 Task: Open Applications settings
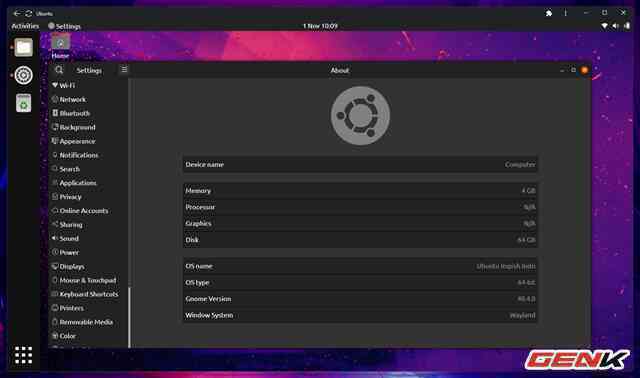pos(89,182)
